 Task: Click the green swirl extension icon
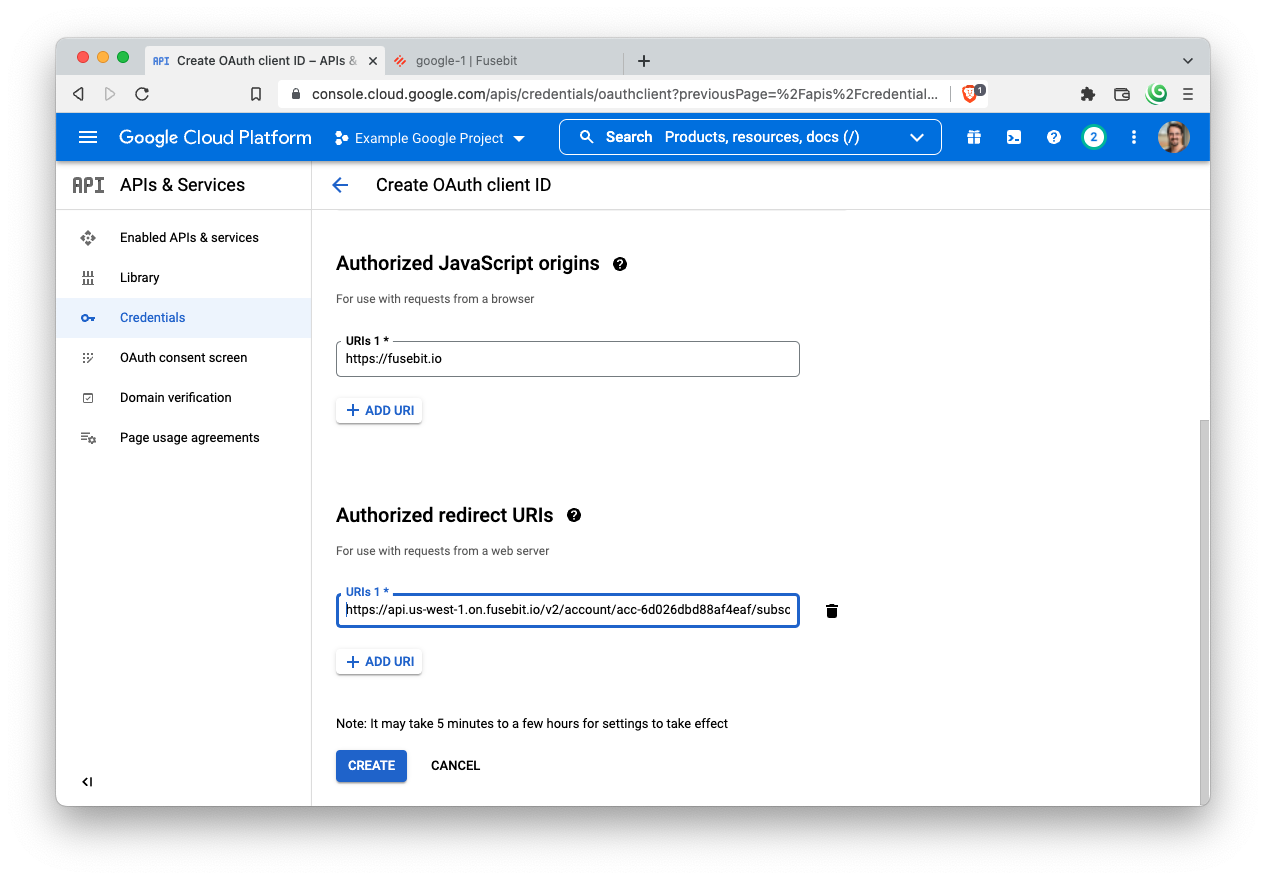click(1157, 94)
